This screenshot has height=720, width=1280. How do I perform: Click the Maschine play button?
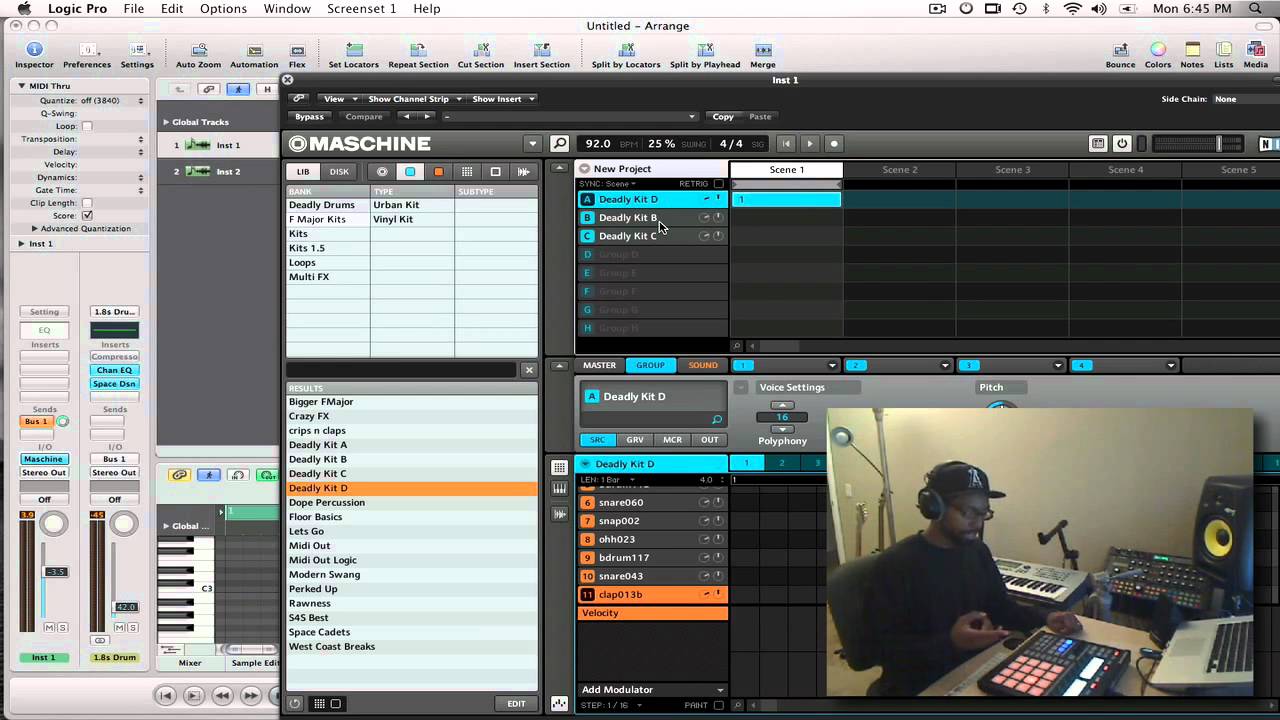810,144
